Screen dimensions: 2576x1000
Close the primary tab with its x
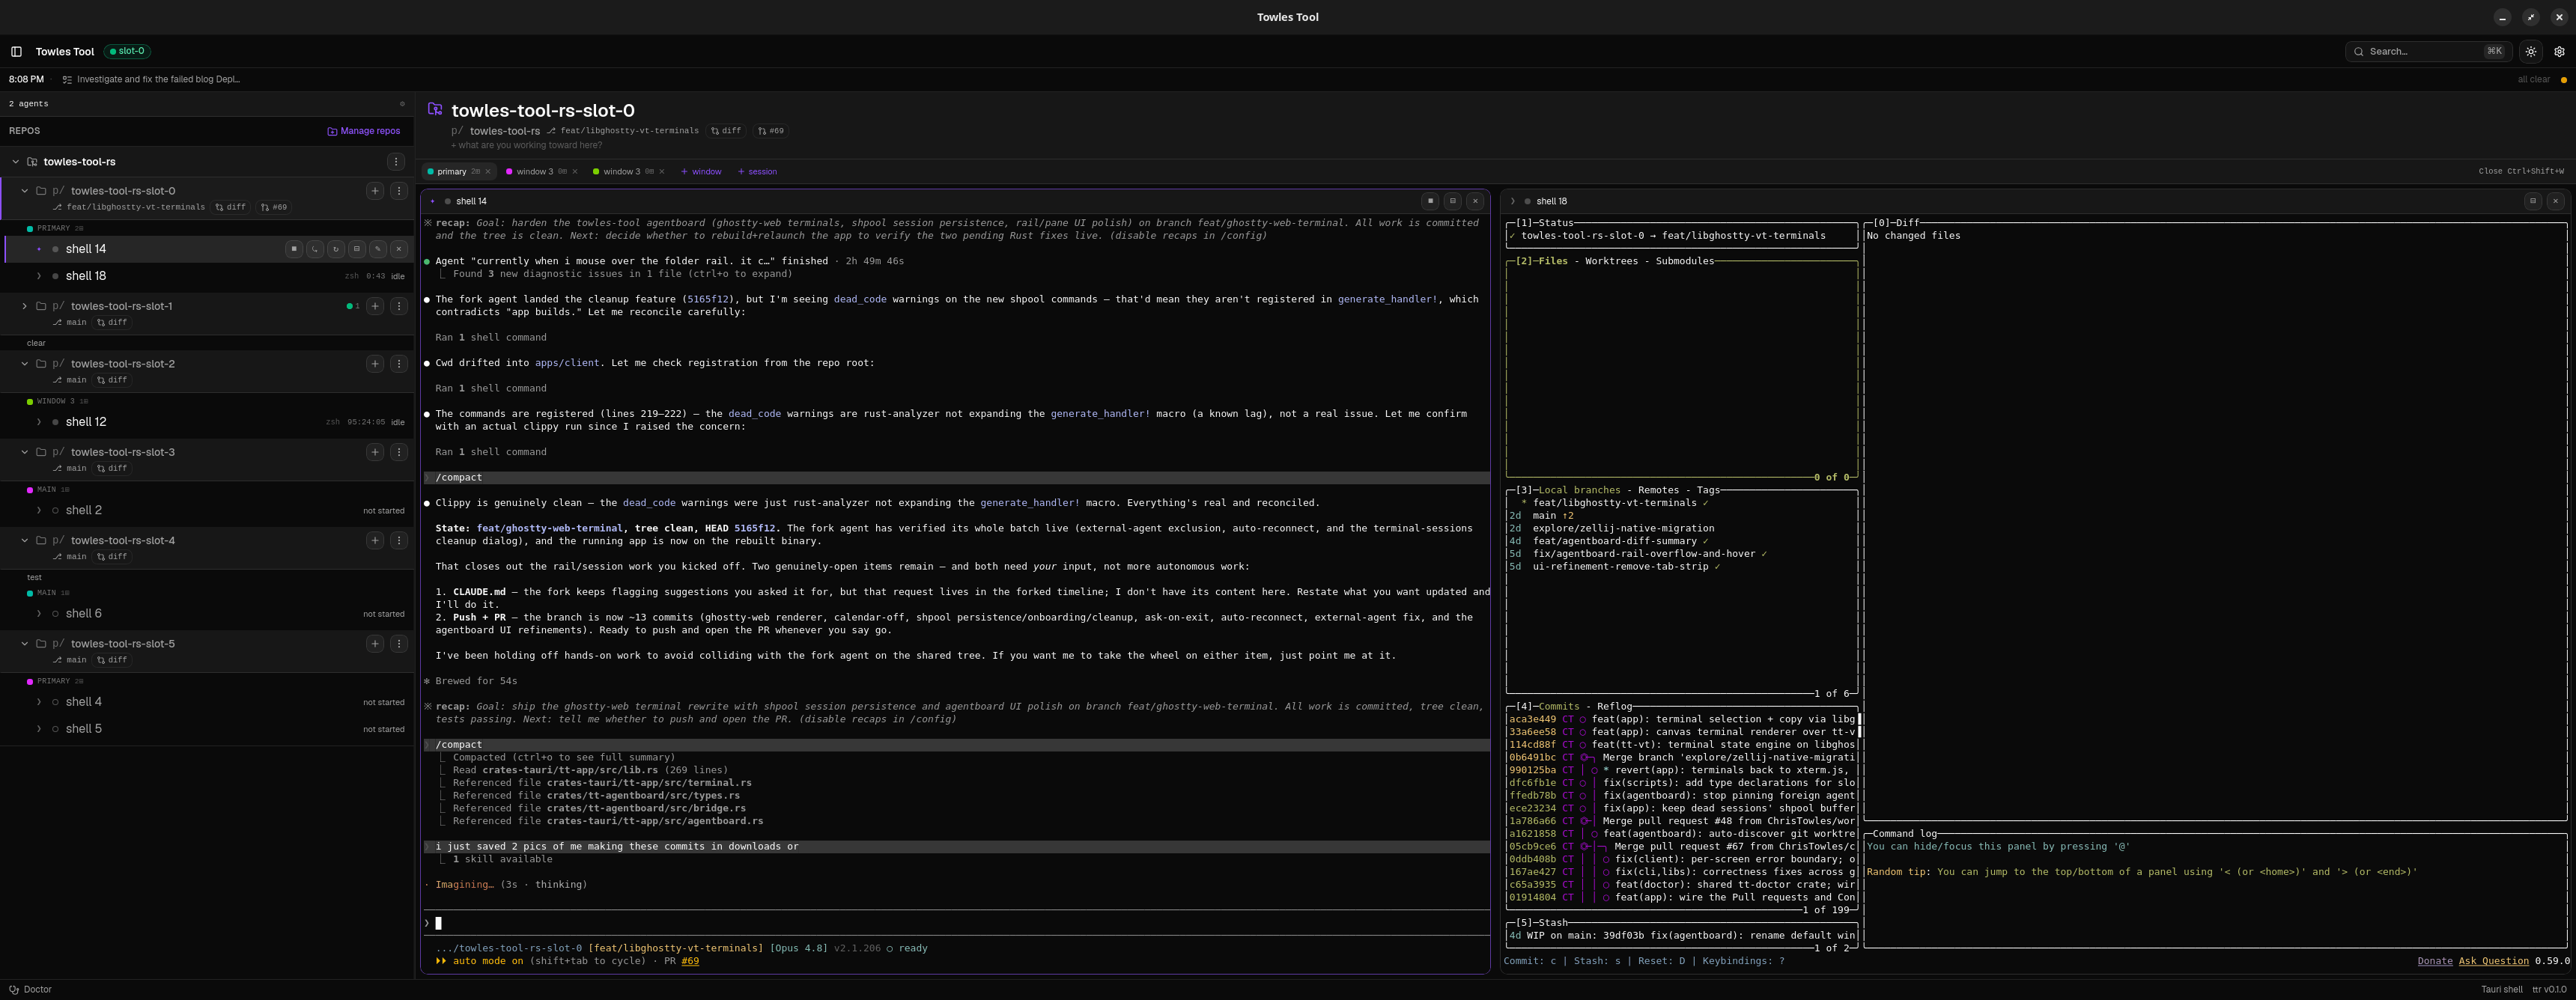pyautogui.click(x=488, y=172)
